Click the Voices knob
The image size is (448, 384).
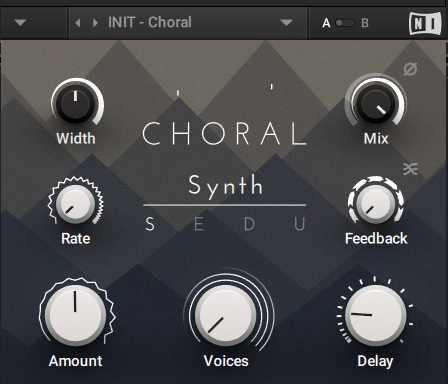coord(226,315)
